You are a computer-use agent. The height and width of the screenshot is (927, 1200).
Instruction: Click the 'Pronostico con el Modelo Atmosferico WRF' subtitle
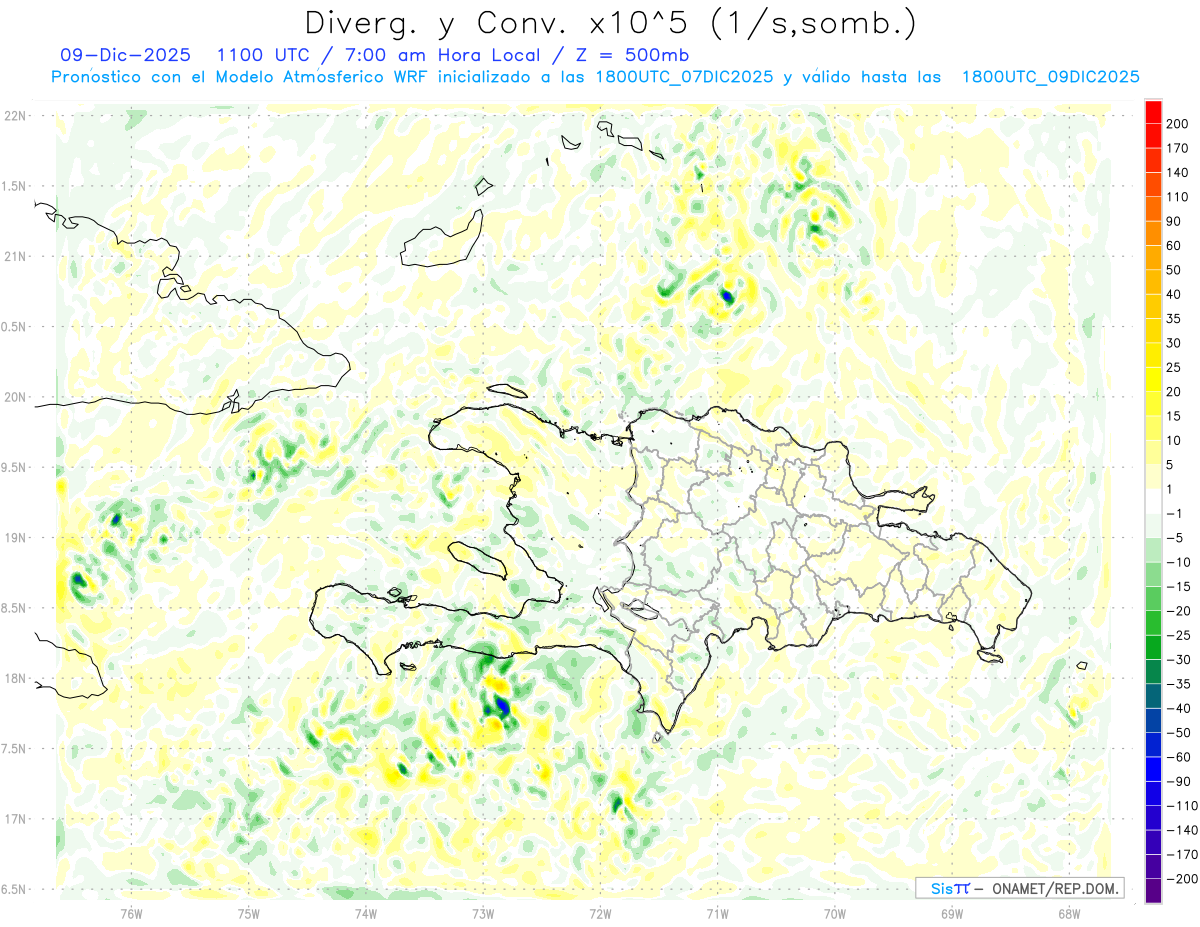point(241,77)
